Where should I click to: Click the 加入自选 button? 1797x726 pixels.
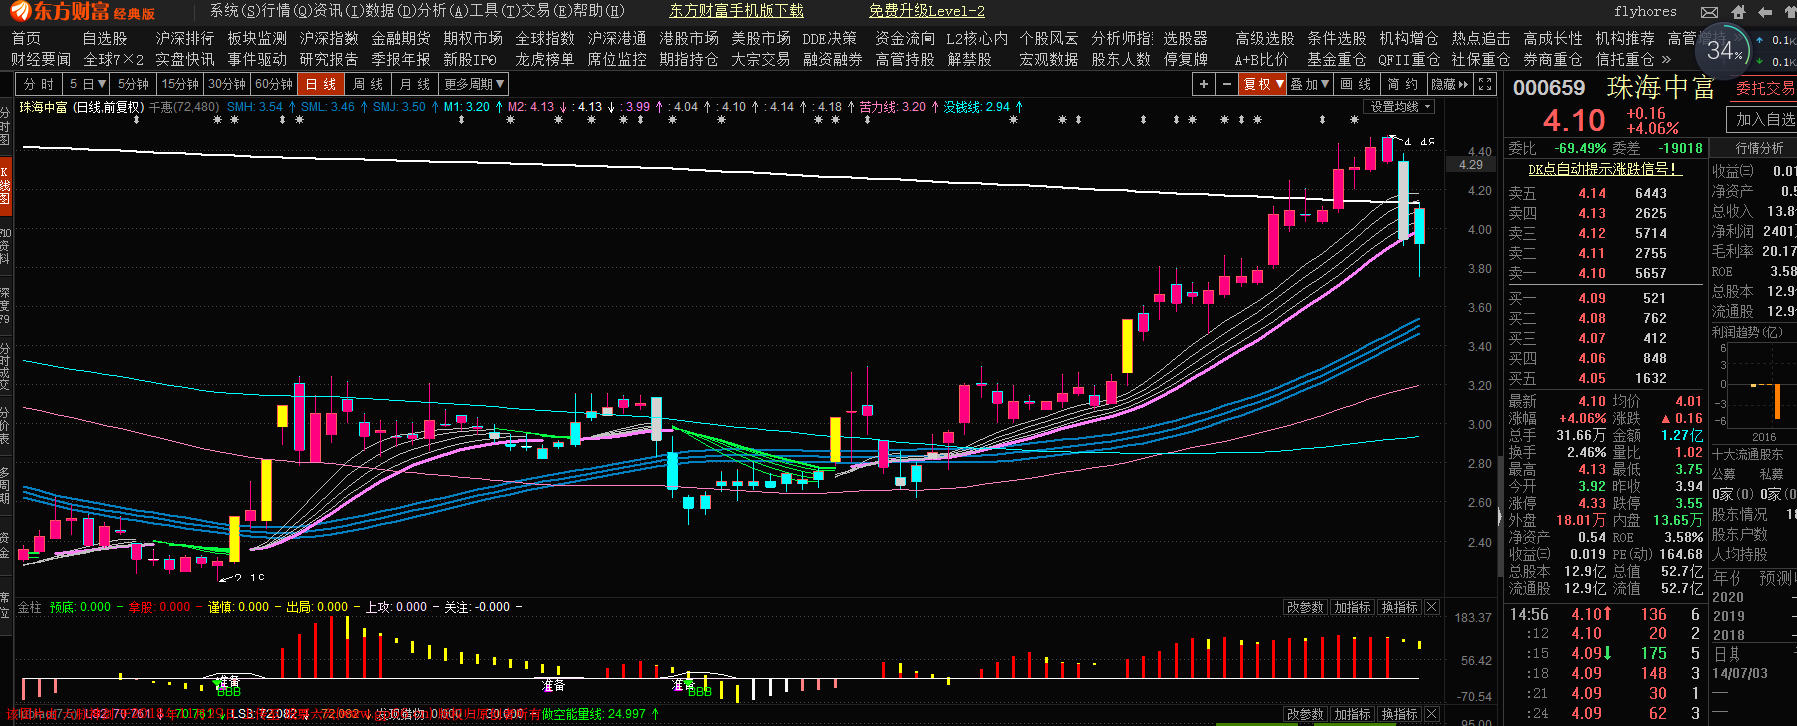(1764, 119)
